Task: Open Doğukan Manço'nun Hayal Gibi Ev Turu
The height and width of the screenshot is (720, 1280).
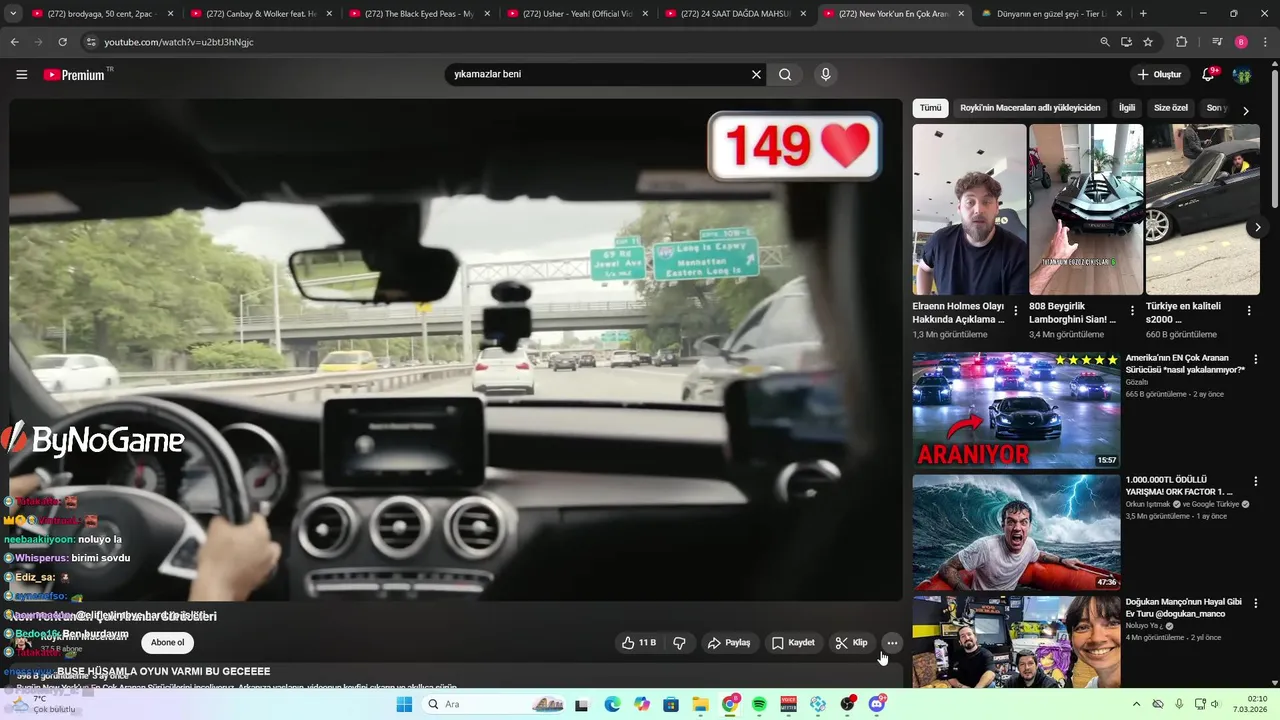Action: click(1184, 608)
